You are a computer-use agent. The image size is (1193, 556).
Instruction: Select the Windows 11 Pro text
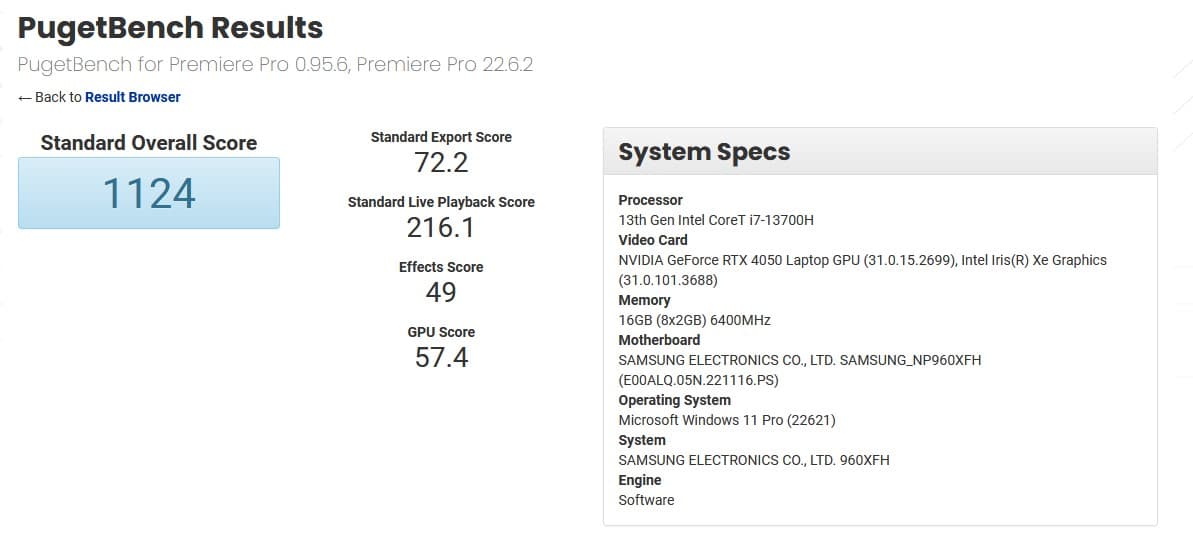(x=727, y=420)
